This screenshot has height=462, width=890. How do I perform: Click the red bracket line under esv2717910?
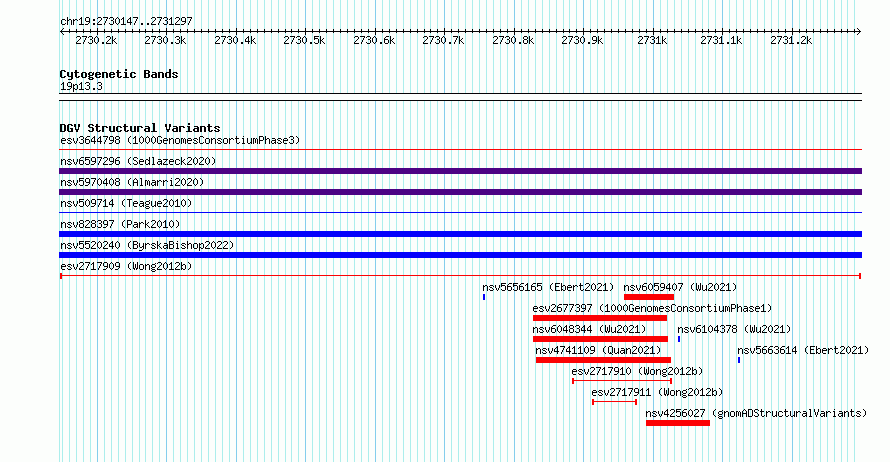[622, 381]
